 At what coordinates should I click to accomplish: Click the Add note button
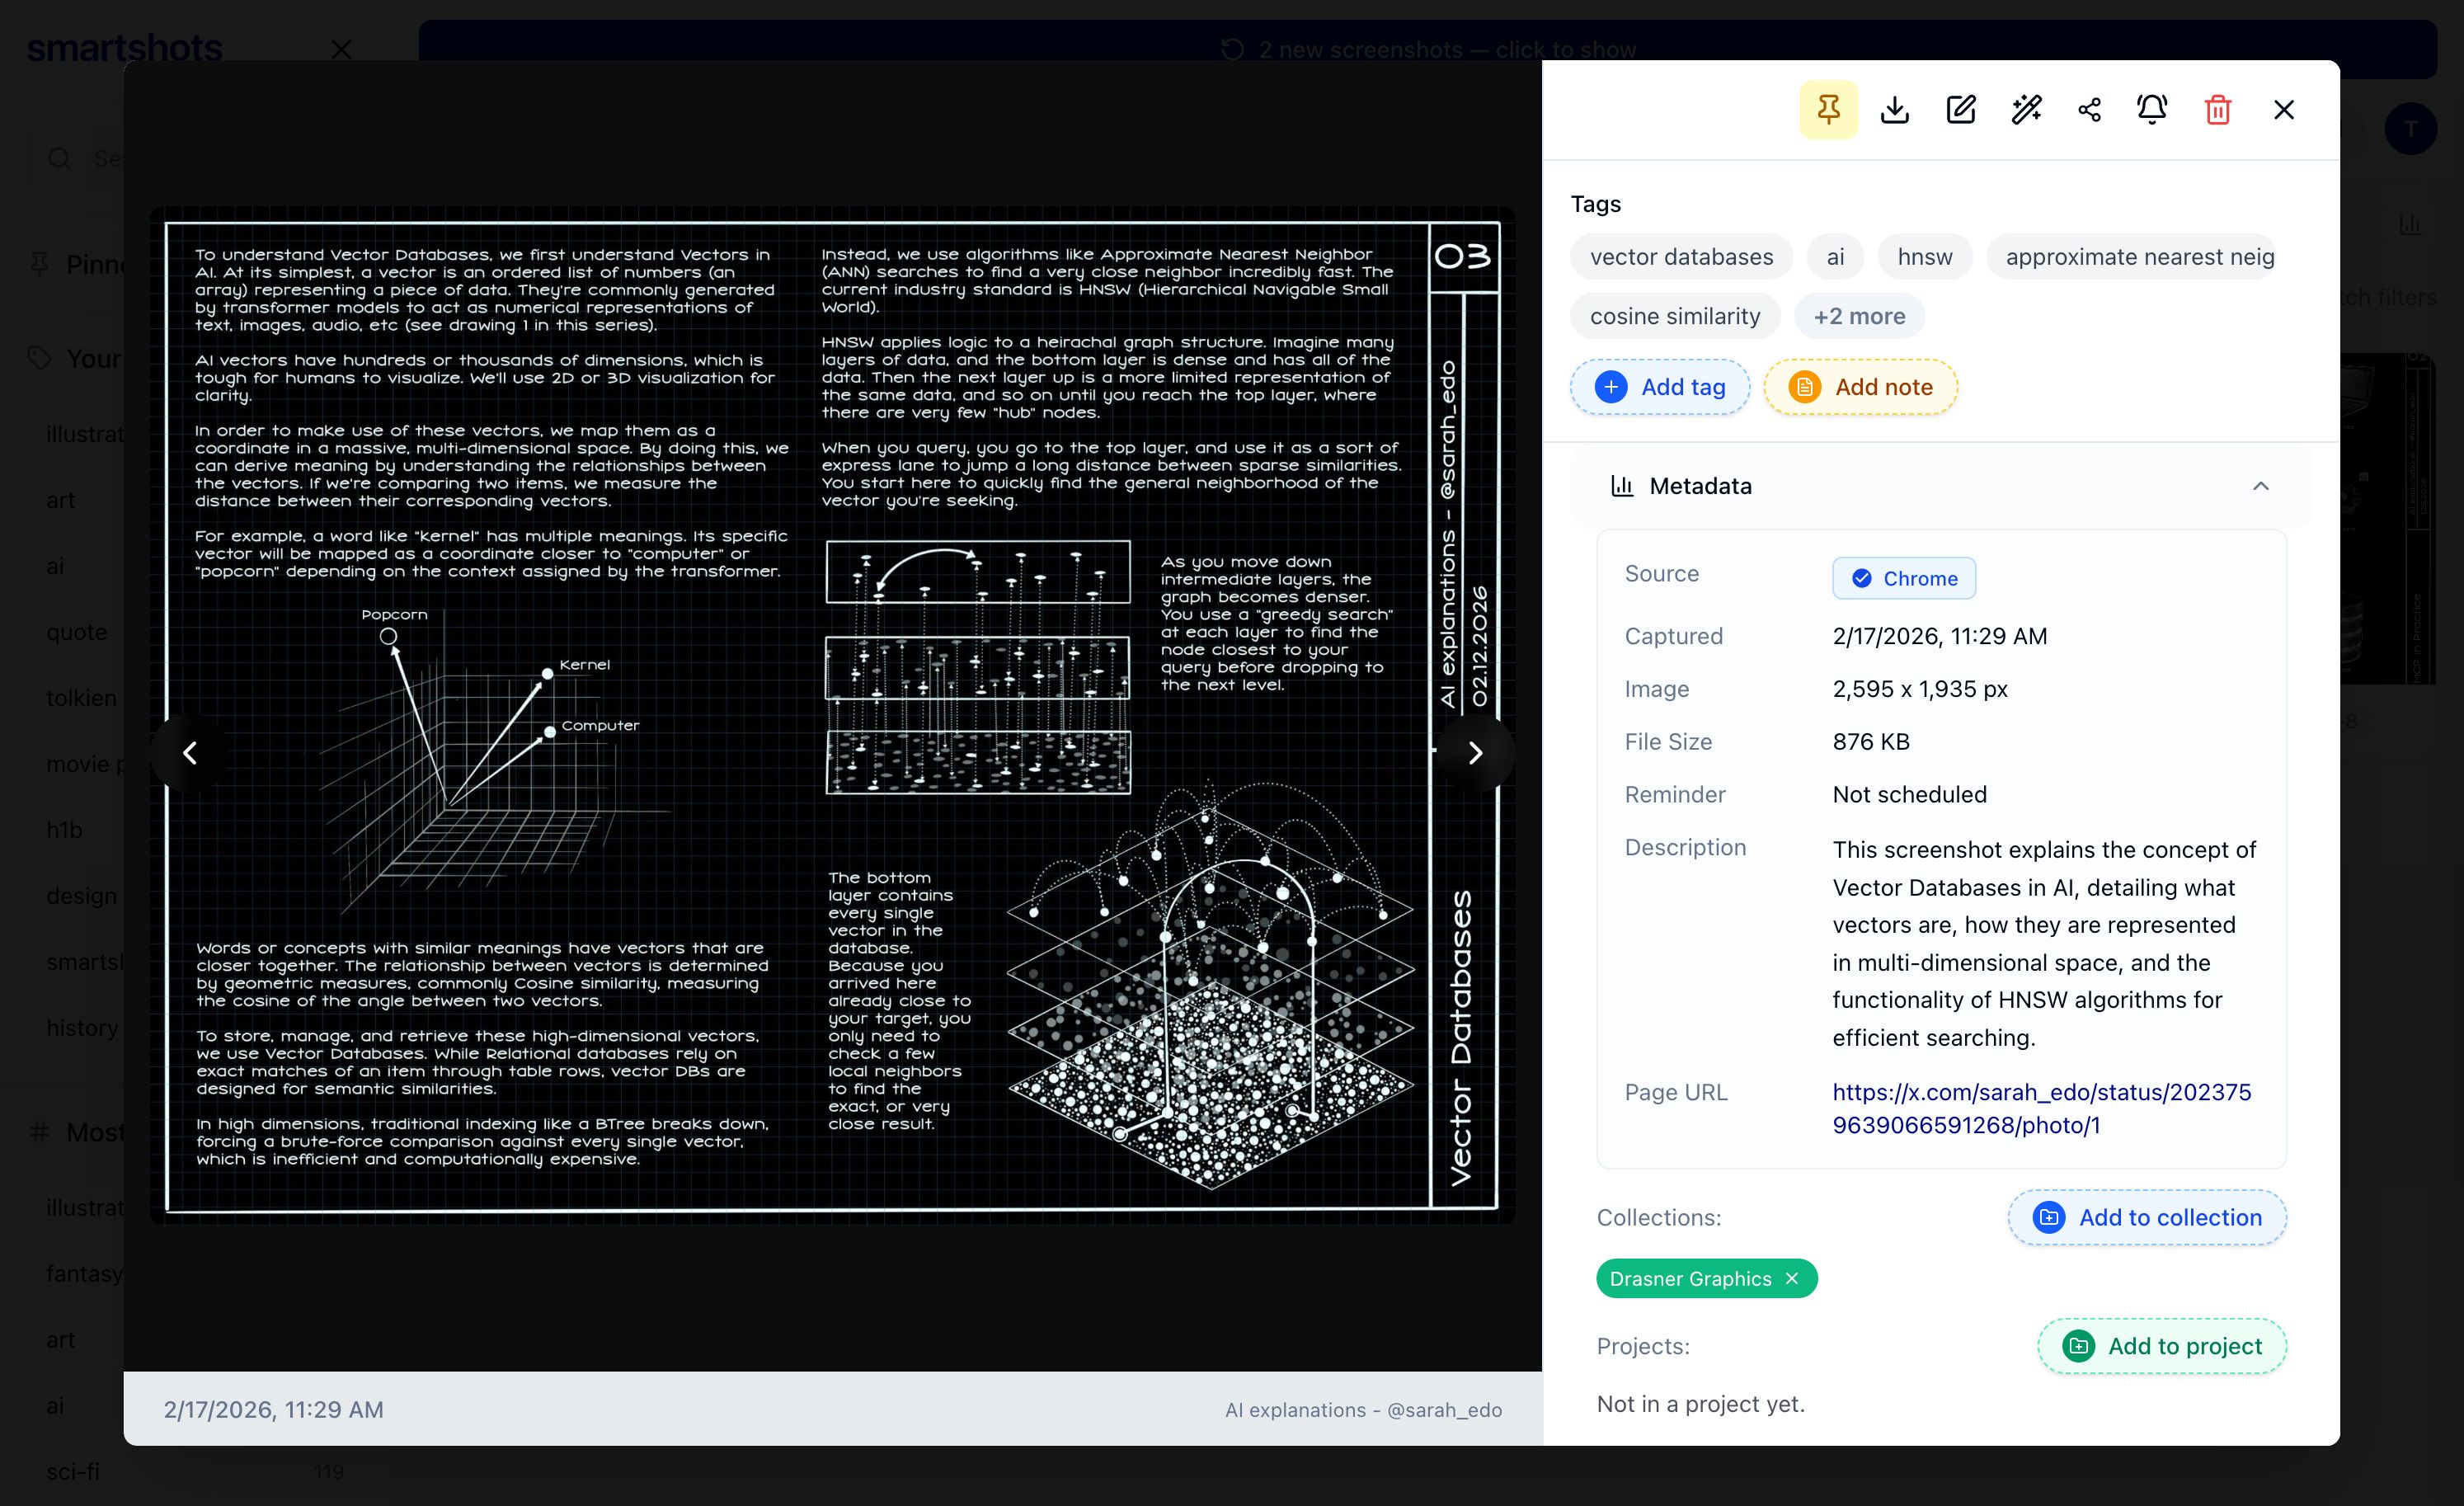point(1860,387)
